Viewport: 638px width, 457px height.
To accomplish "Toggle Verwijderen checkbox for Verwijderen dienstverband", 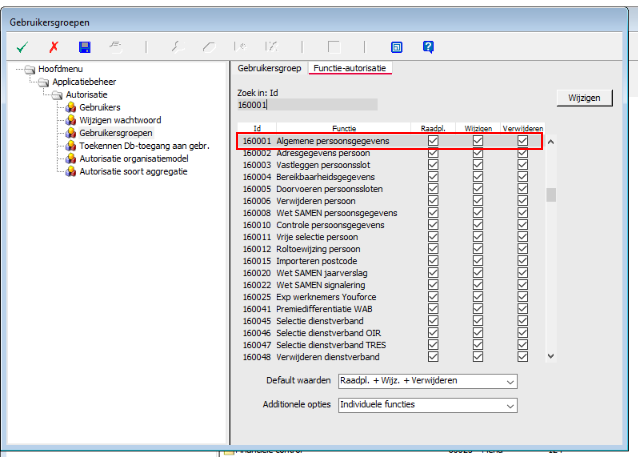I will point(523,357).
